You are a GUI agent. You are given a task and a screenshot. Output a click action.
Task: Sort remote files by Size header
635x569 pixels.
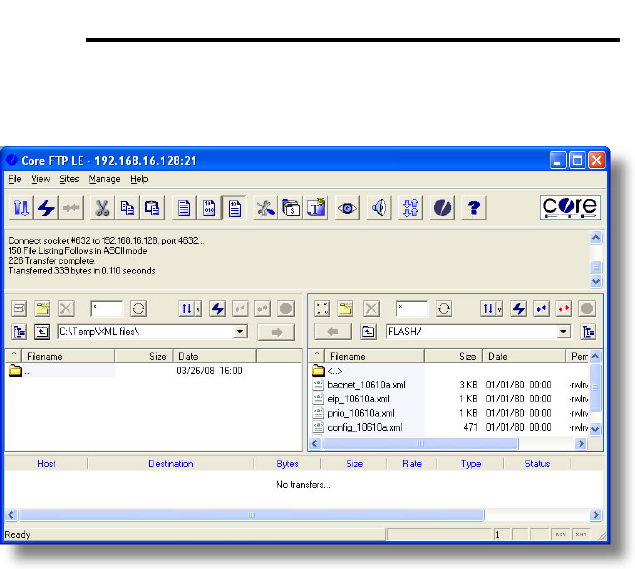click(454, 356)
